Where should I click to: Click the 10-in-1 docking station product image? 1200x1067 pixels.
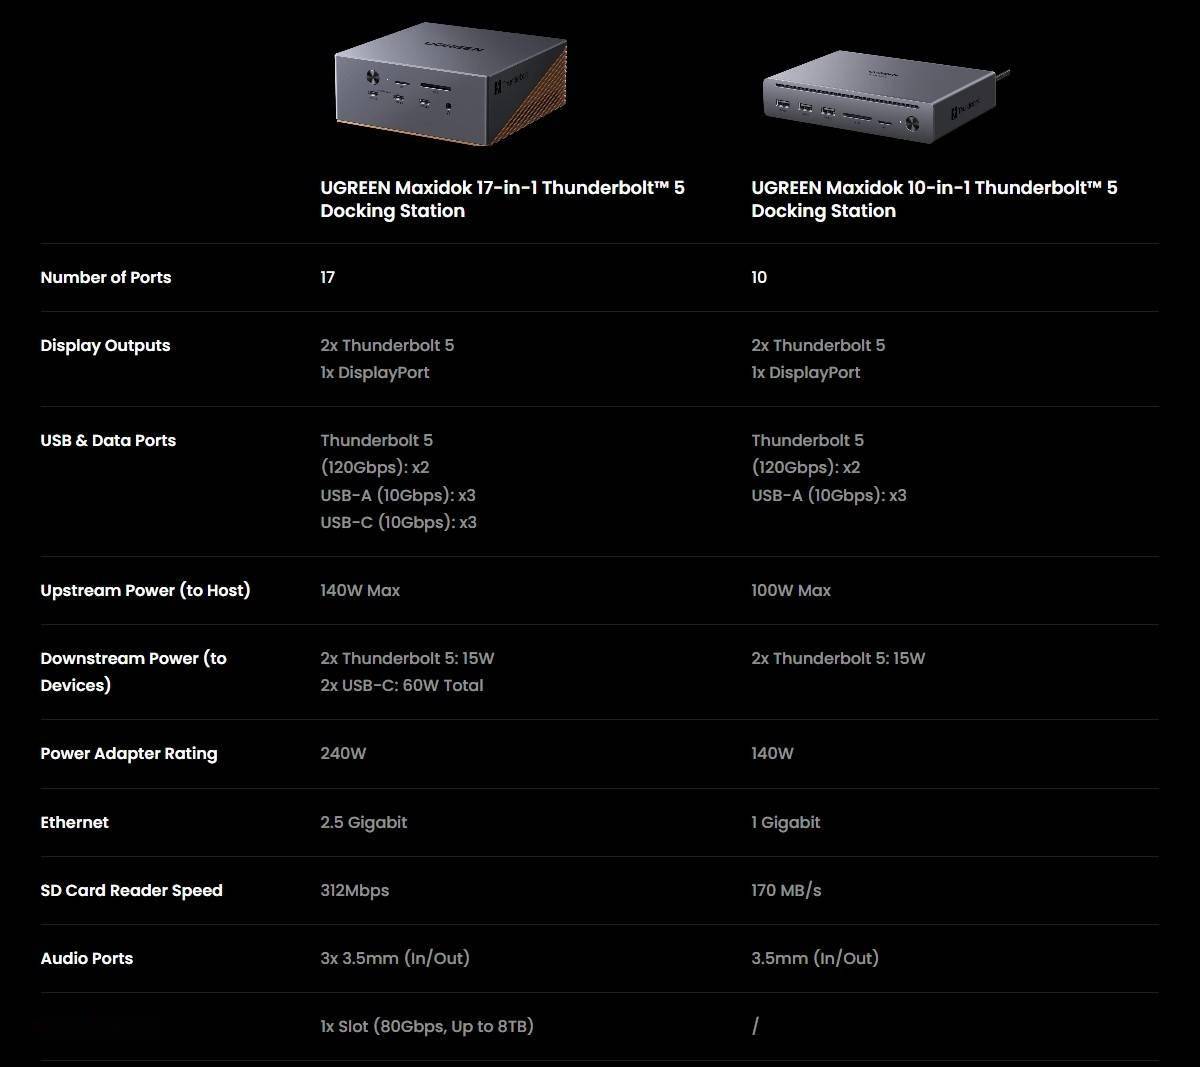coord(882,101)
